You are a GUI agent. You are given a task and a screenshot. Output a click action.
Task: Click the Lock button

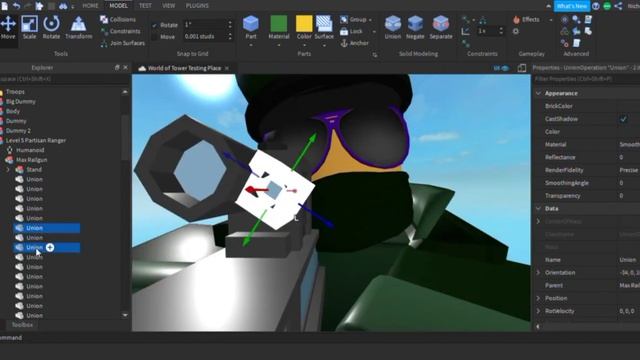click(351, 31)
